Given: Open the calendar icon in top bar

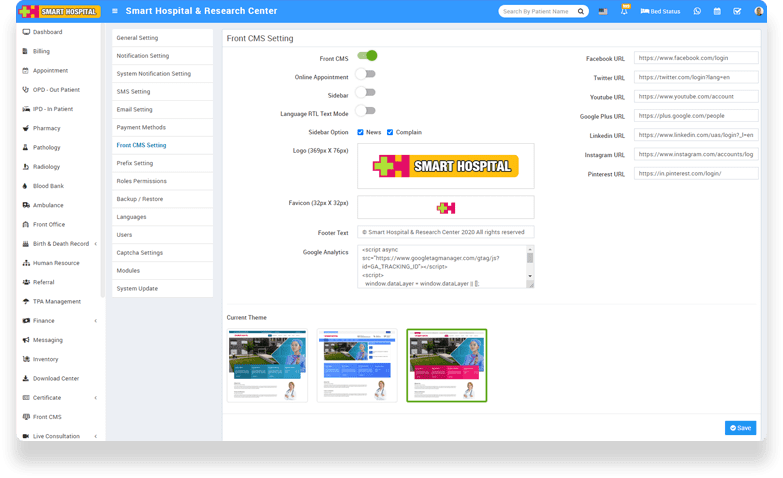Looking at the screenshot, I should pos(717,11).
